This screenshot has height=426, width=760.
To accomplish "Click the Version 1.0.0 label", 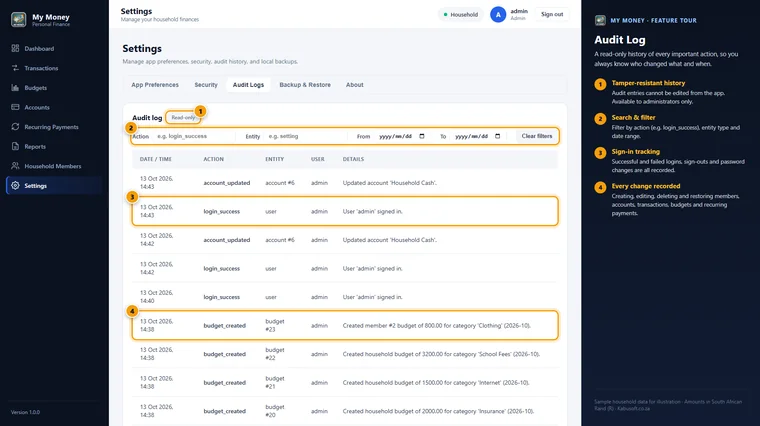I will click(25, 412).
